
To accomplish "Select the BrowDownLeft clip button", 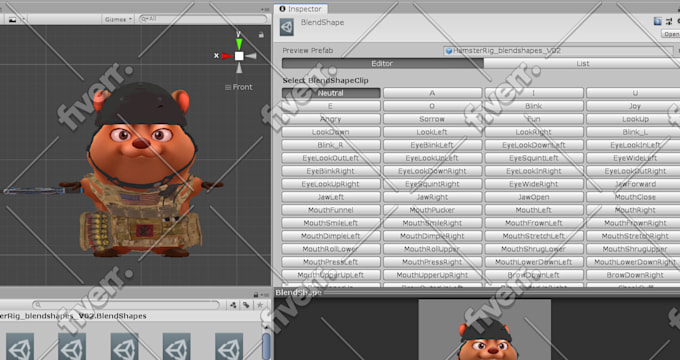I will tap(534, 275).
